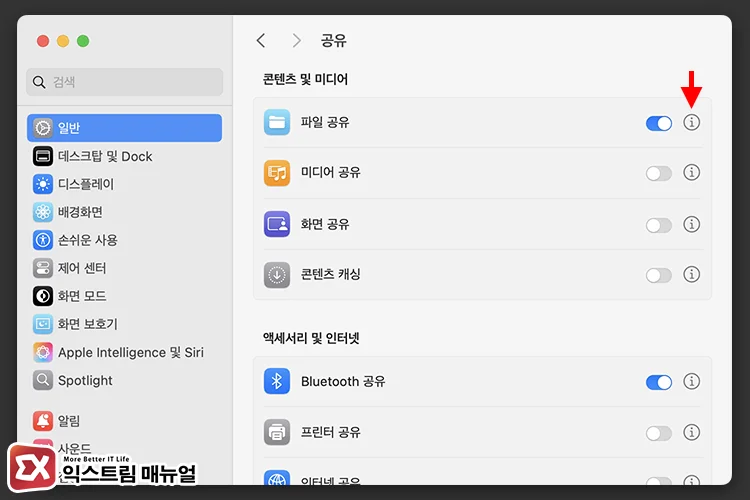Click the 미디어 공유 music icon

click(x=276, y=173)
